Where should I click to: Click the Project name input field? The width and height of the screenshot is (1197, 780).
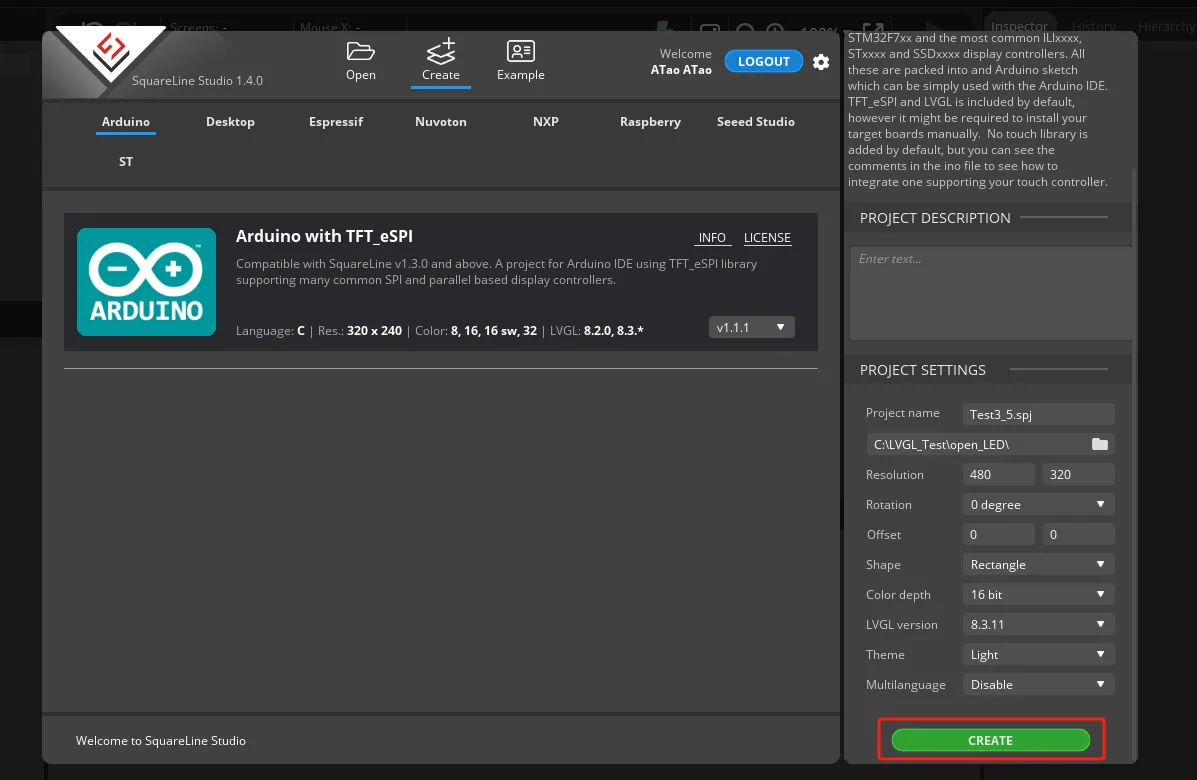[x=1038, y=414]
